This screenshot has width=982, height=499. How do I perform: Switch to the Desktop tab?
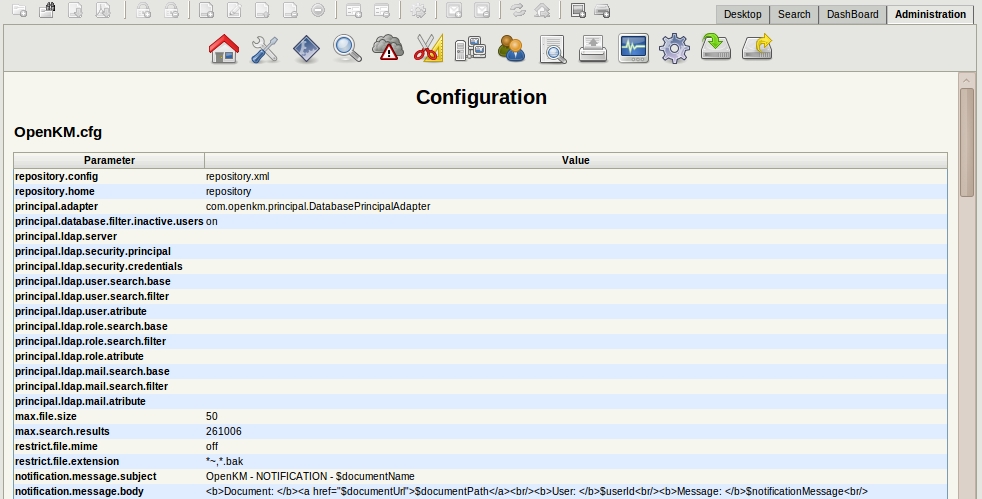tap(743, 14)
